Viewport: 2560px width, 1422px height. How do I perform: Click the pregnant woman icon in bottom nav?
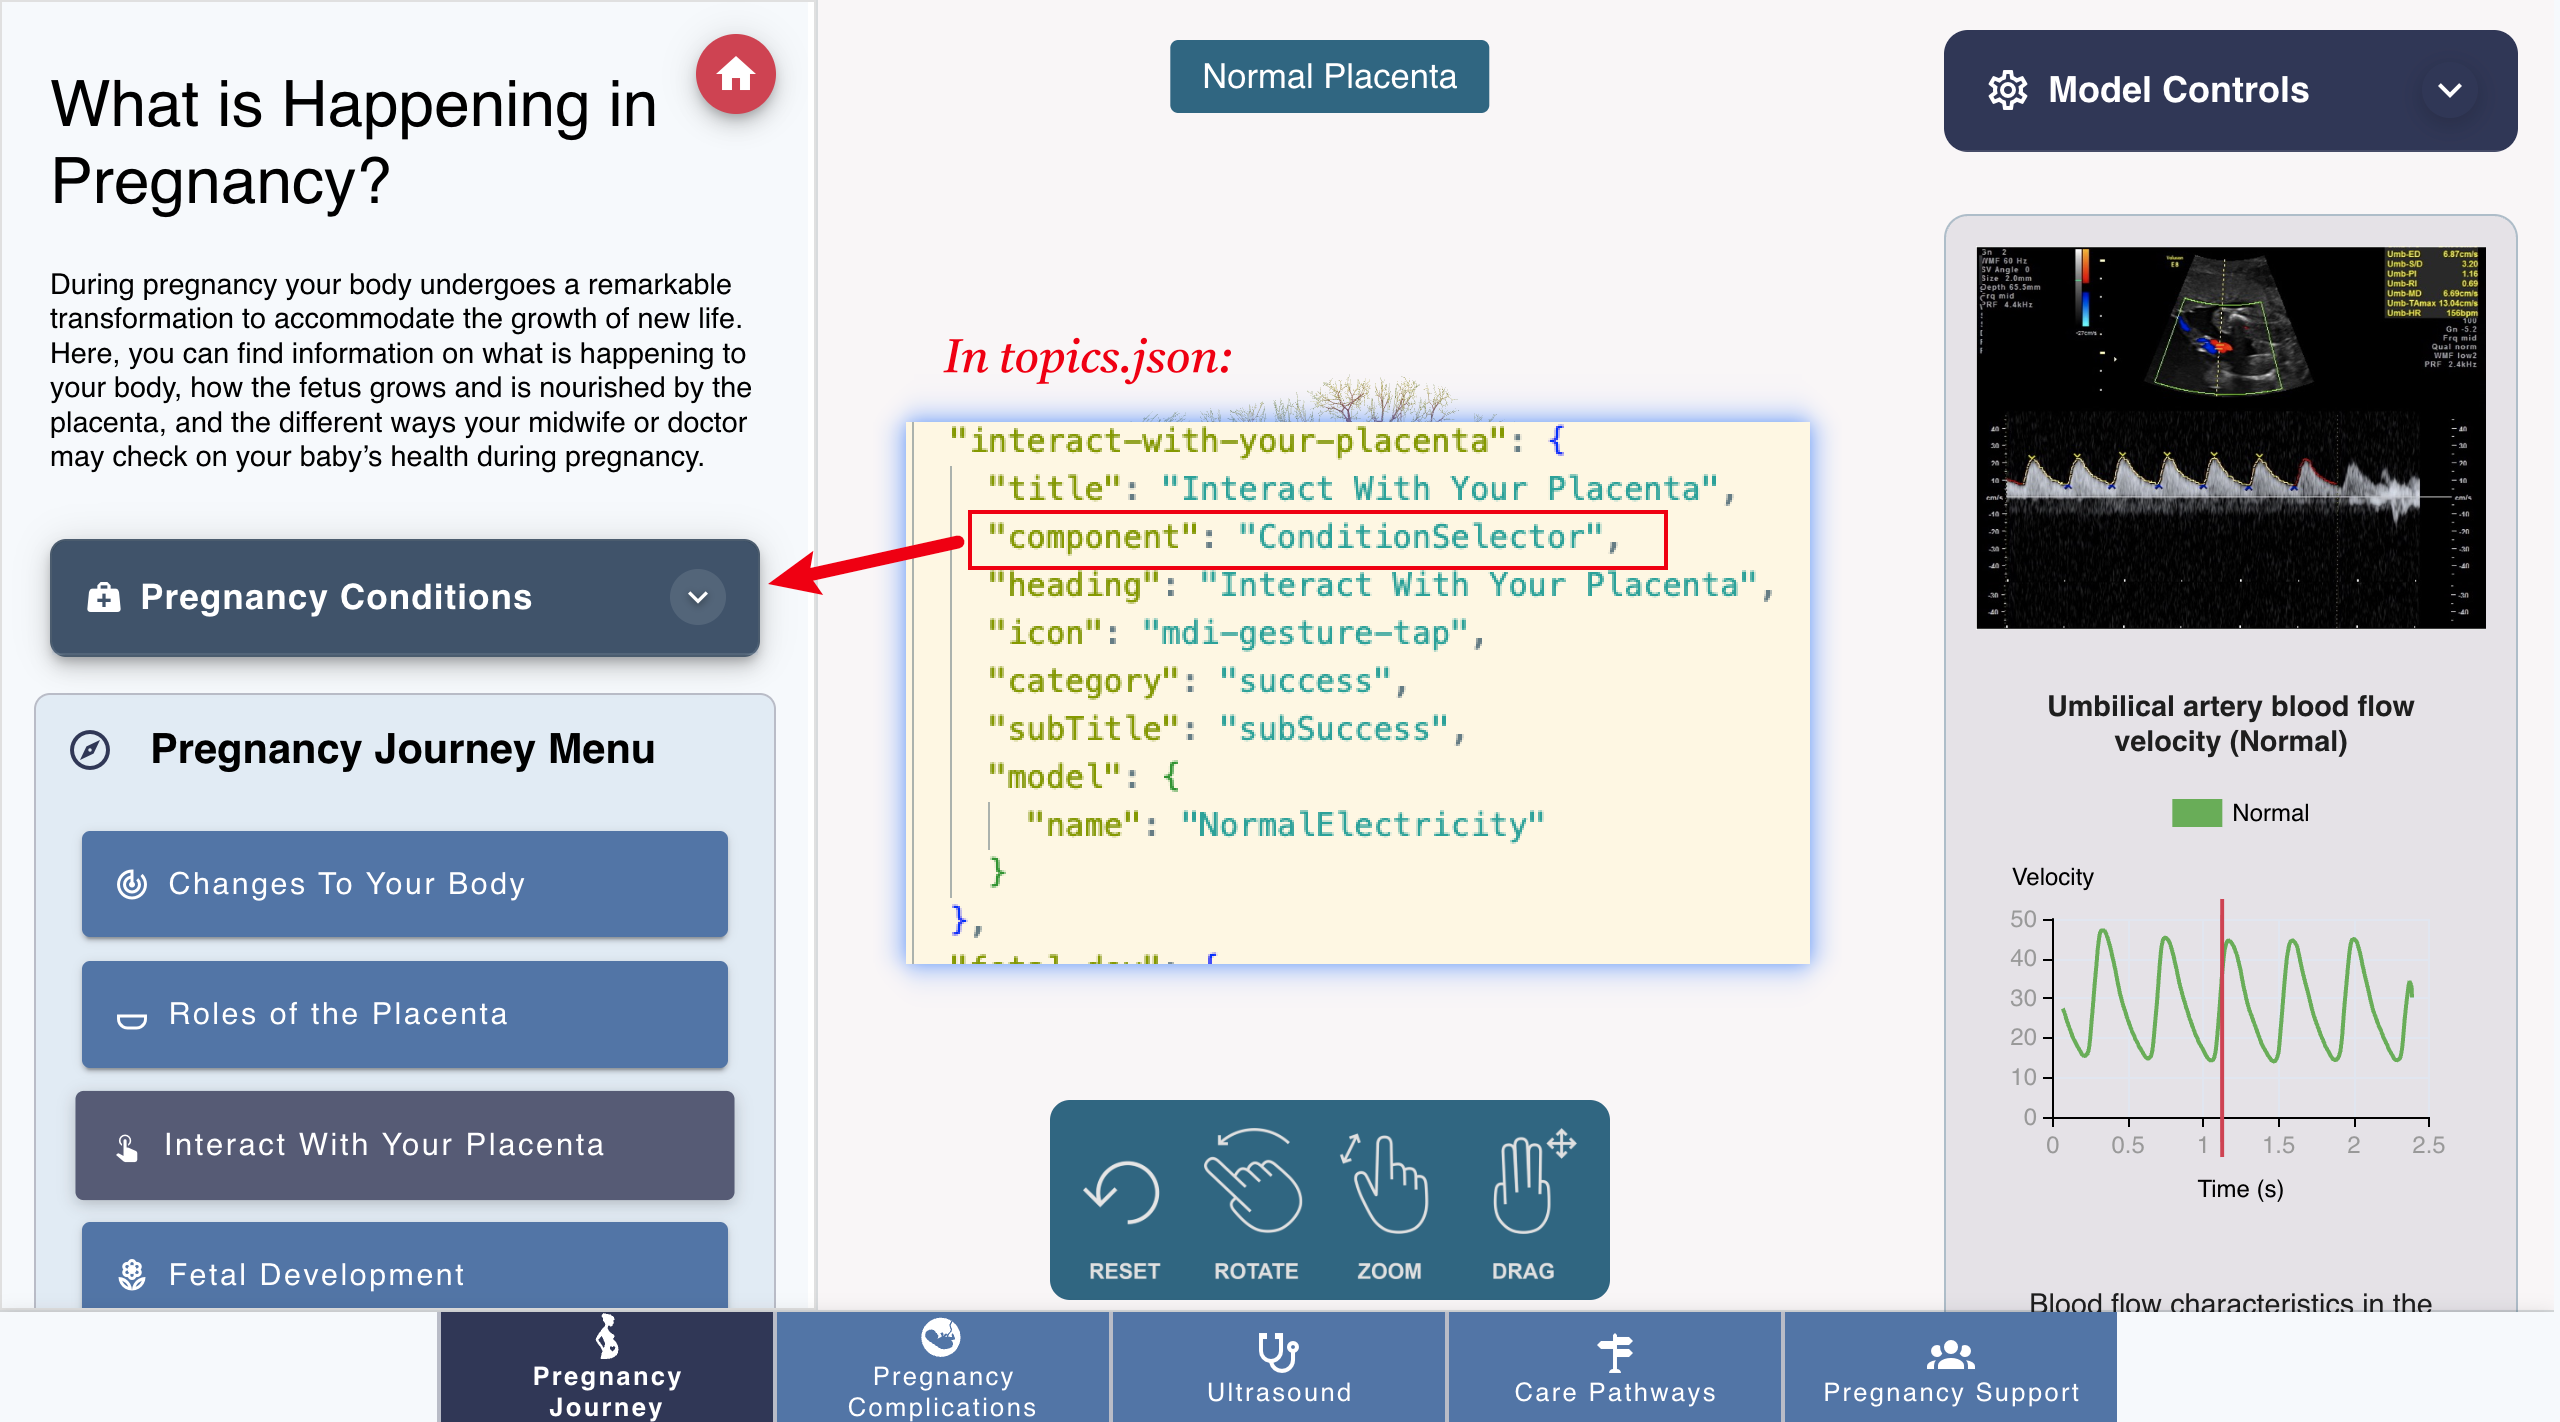coord(607,1337)
